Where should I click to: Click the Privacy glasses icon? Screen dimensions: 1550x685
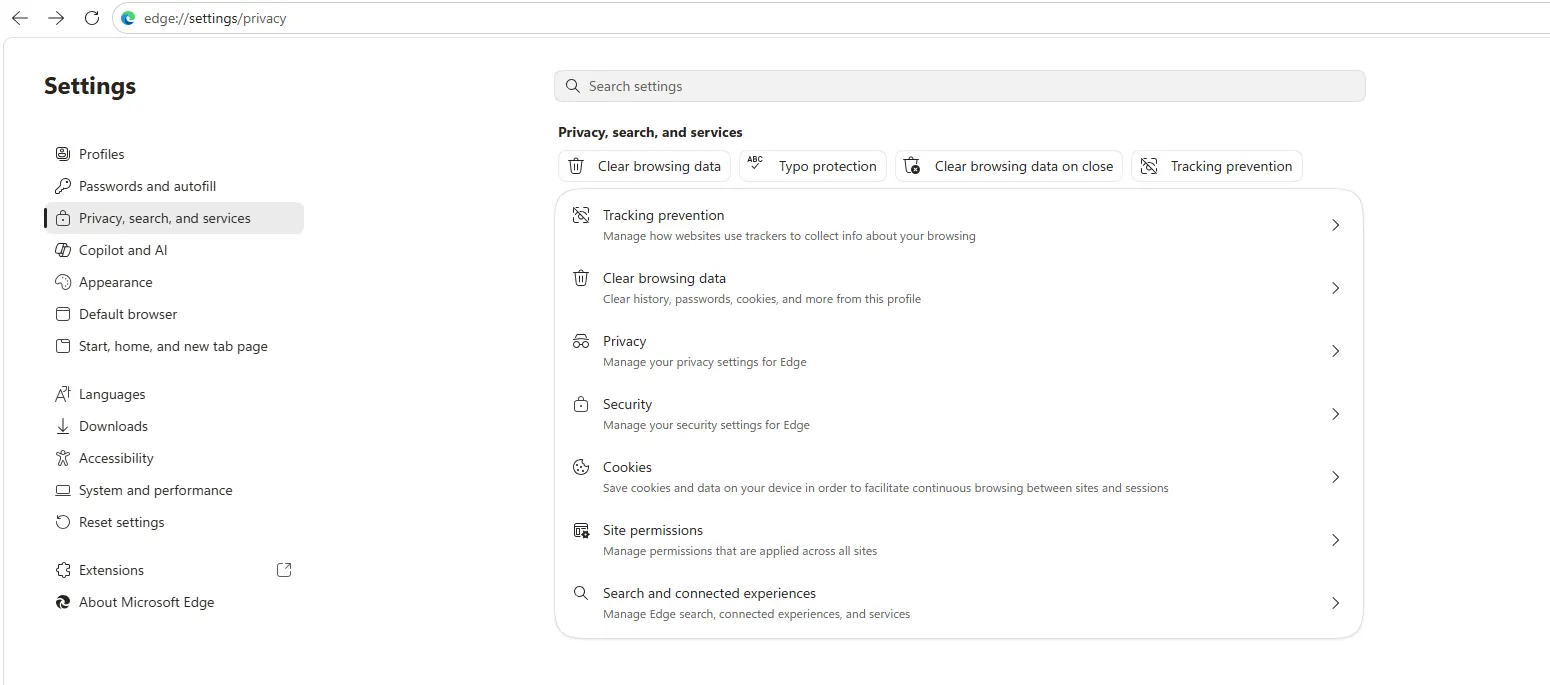pos(581,341)
